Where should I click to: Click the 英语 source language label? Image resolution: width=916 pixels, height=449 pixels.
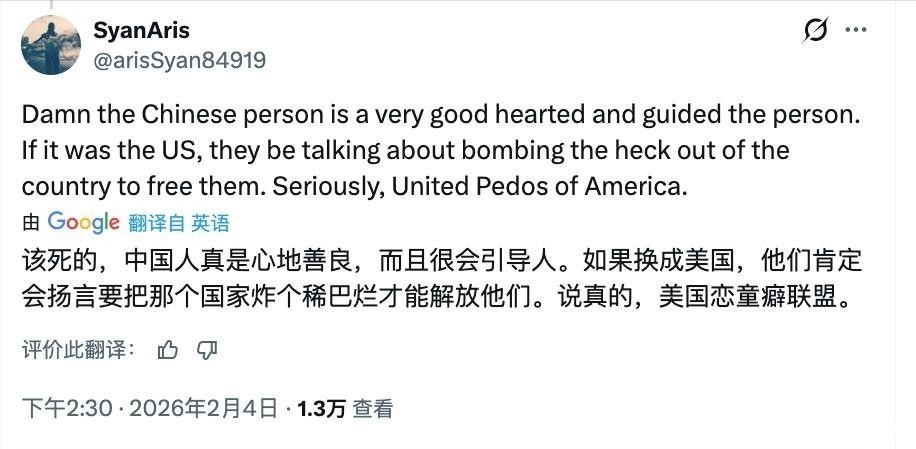(x=210, y=223)
